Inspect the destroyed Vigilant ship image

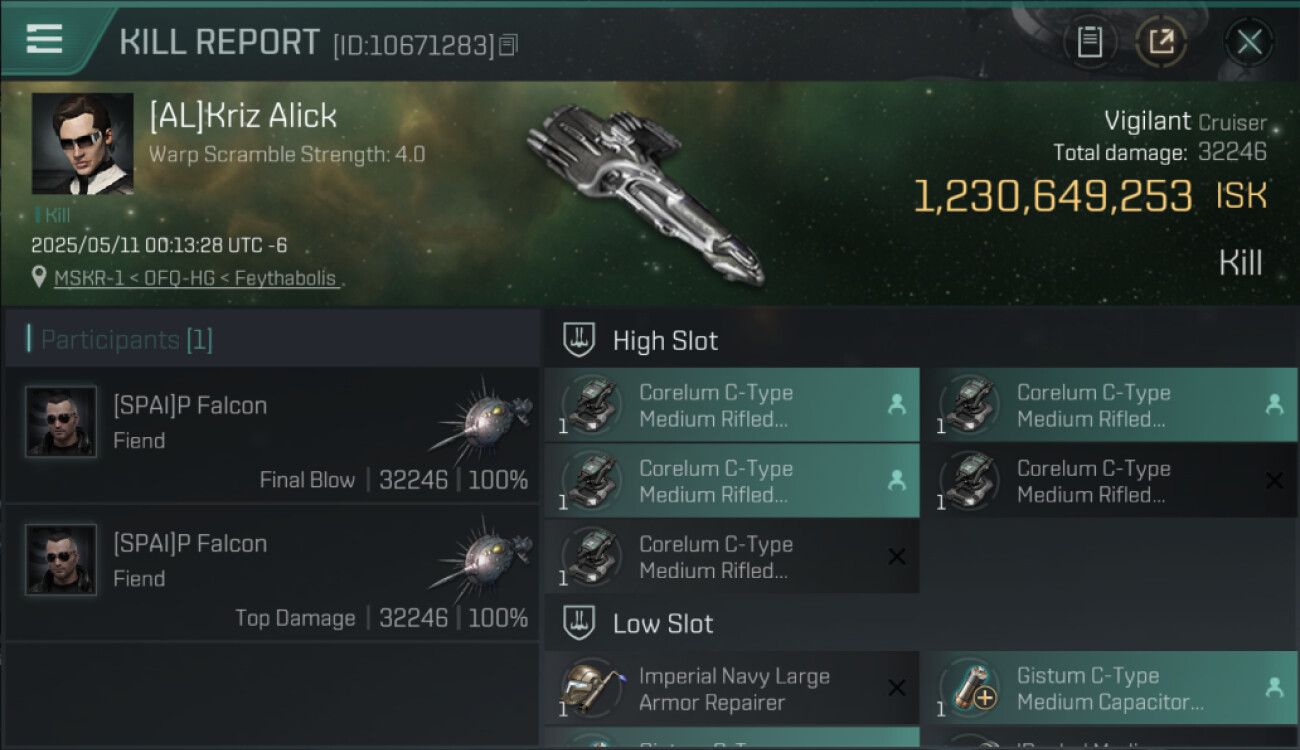click(645, 190)
